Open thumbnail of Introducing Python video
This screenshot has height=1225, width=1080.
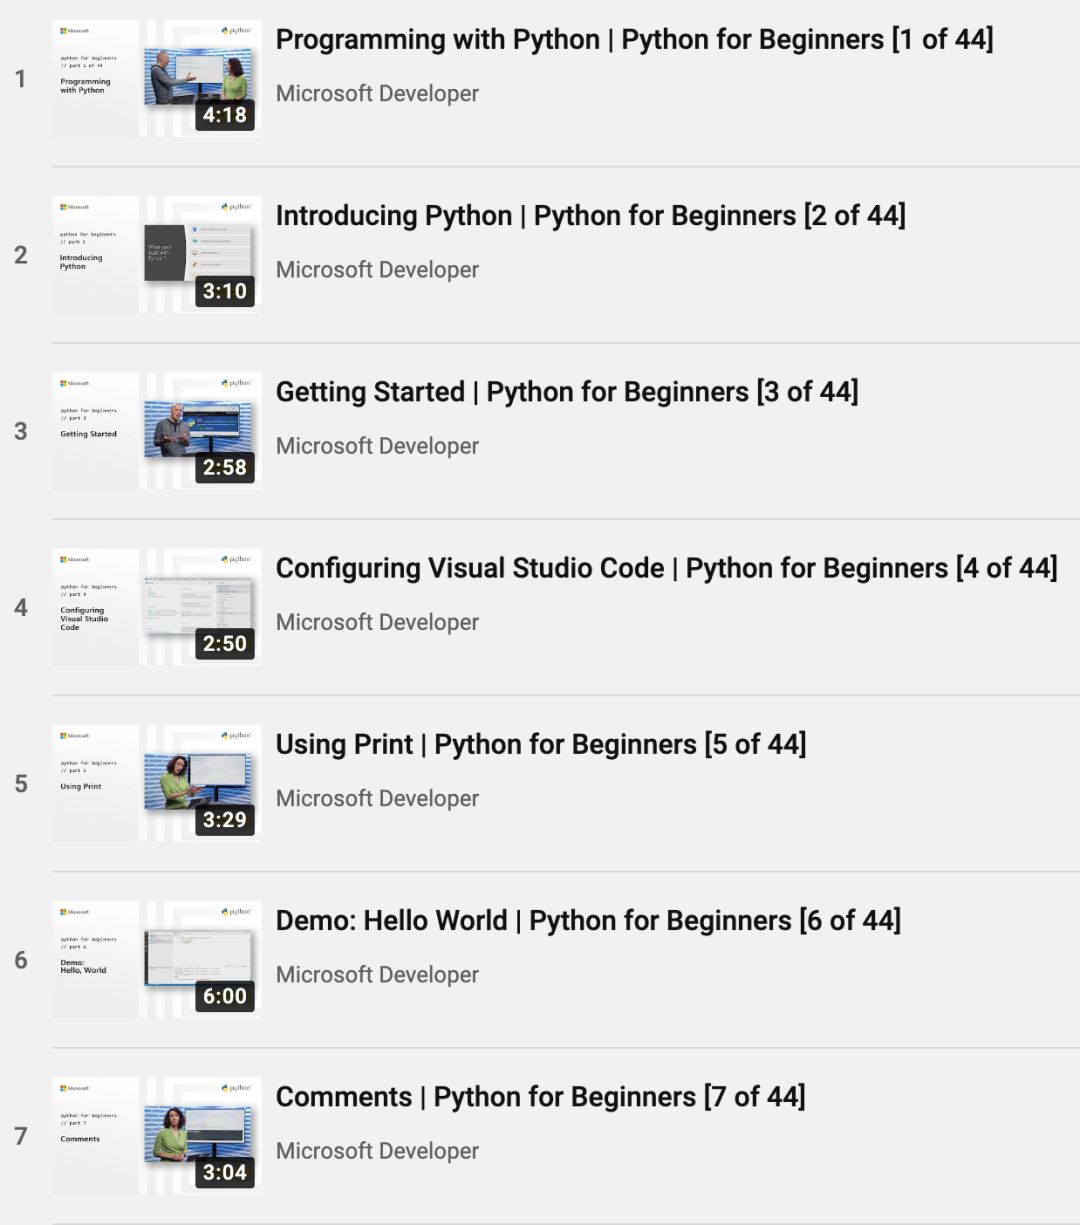[157, 255]
